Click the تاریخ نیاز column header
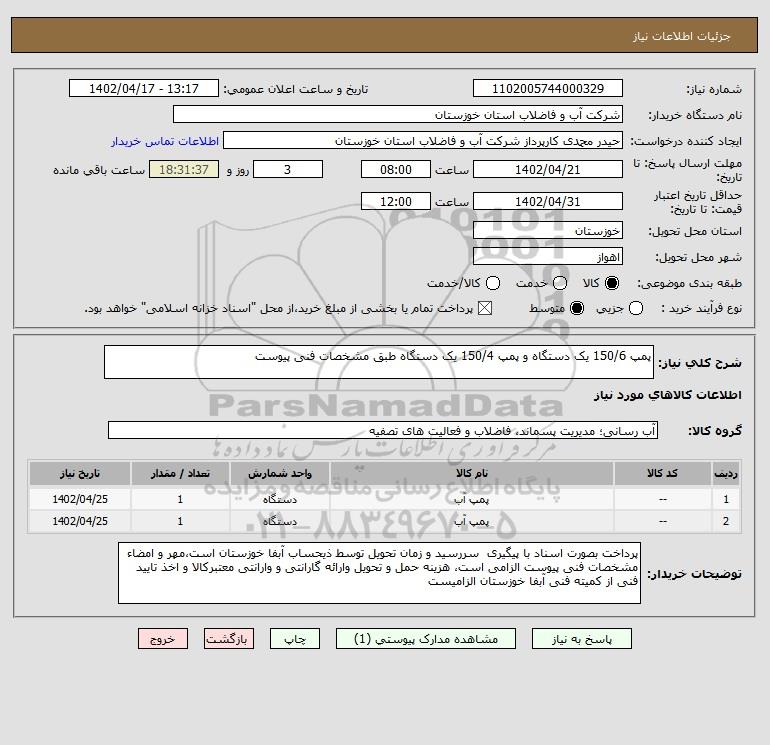This screenshot has height=745, width=770. click(80, 473)
